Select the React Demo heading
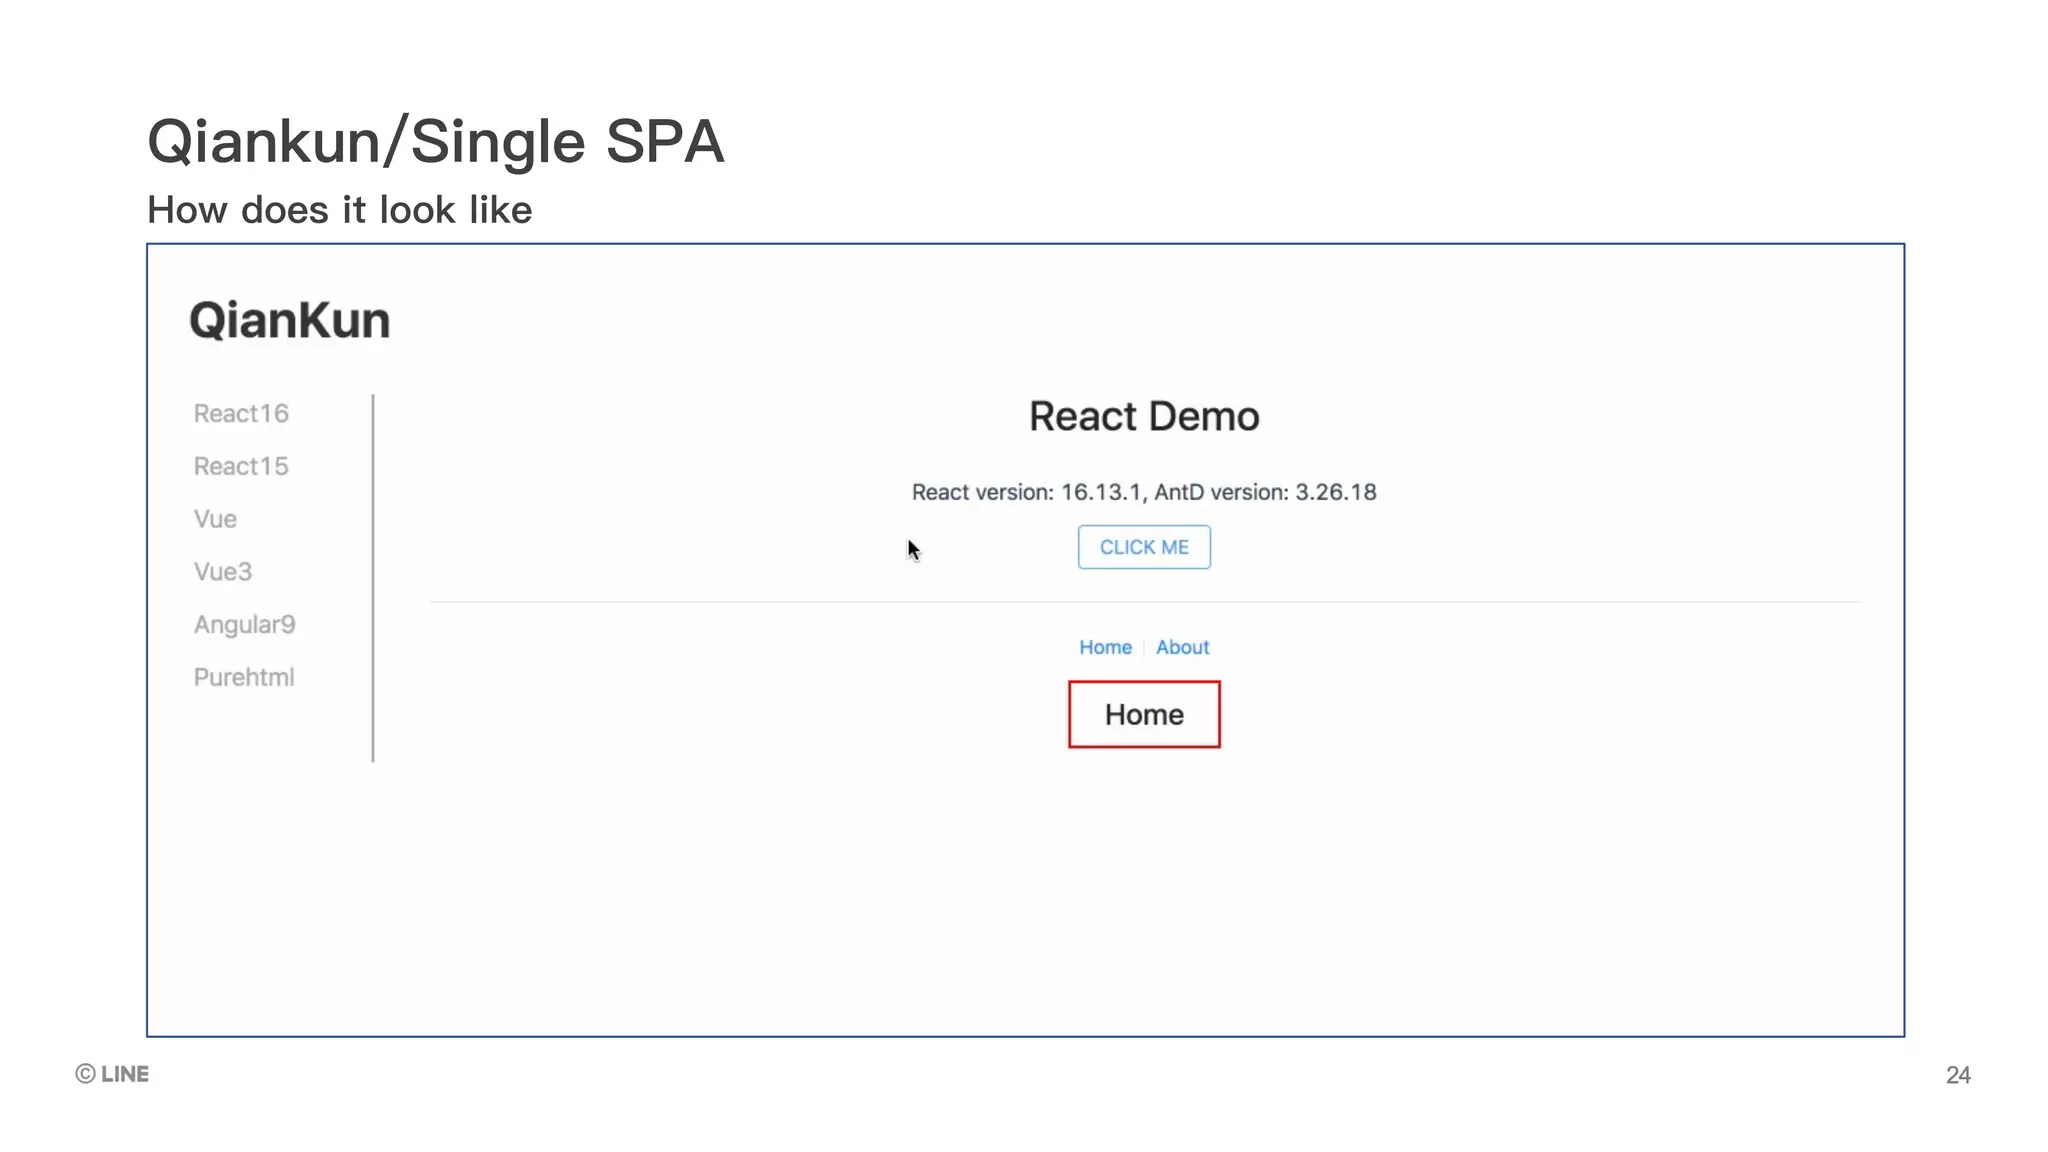2048x1152 pixels. tap(1144, 416)
